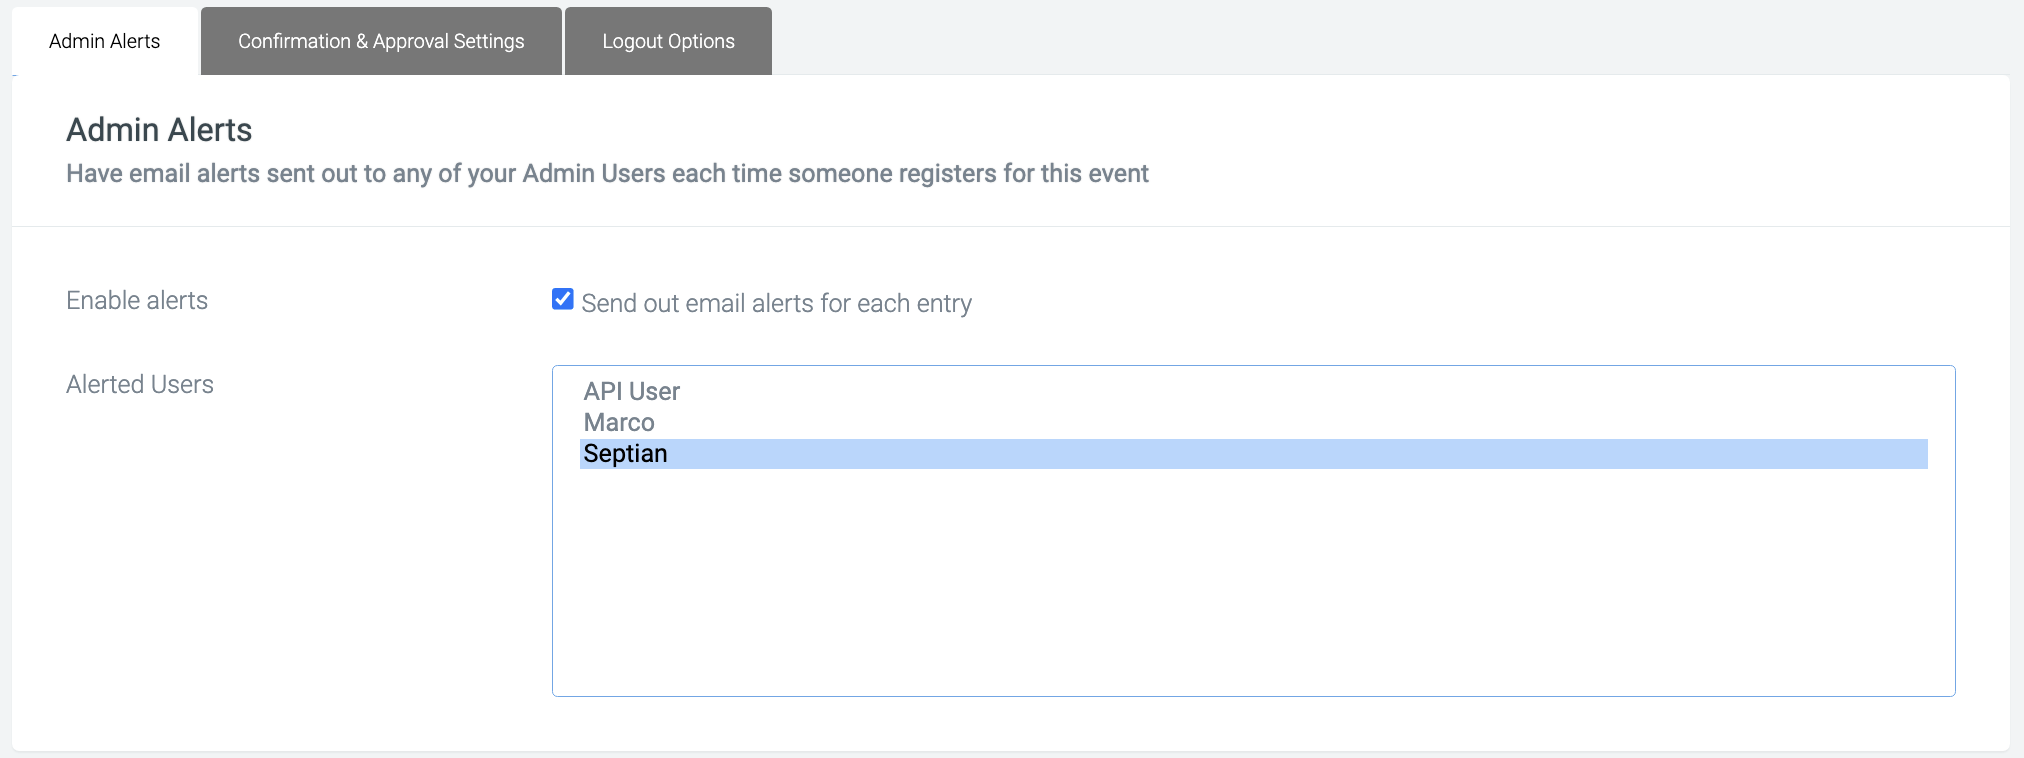
Task: Click the divider line below the section description
Action: point(1011,226)
